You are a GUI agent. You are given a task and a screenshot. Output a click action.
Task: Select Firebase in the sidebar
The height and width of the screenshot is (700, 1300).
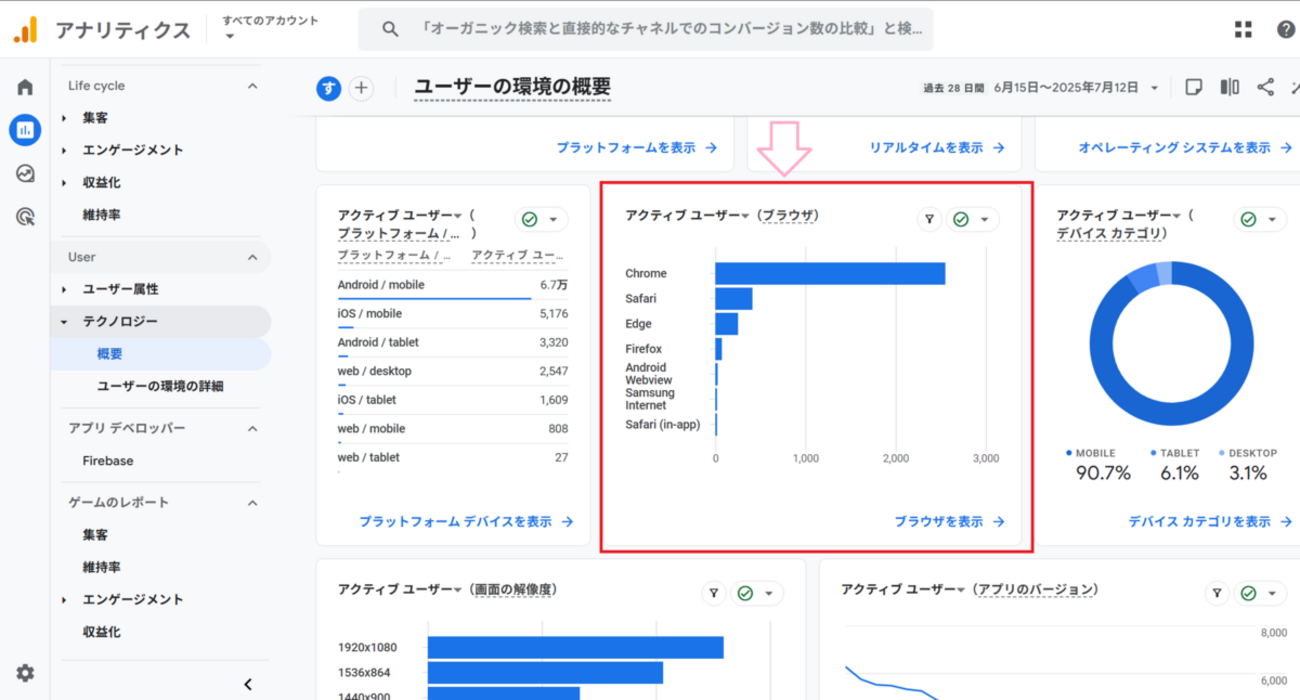(x=108, y=461)
